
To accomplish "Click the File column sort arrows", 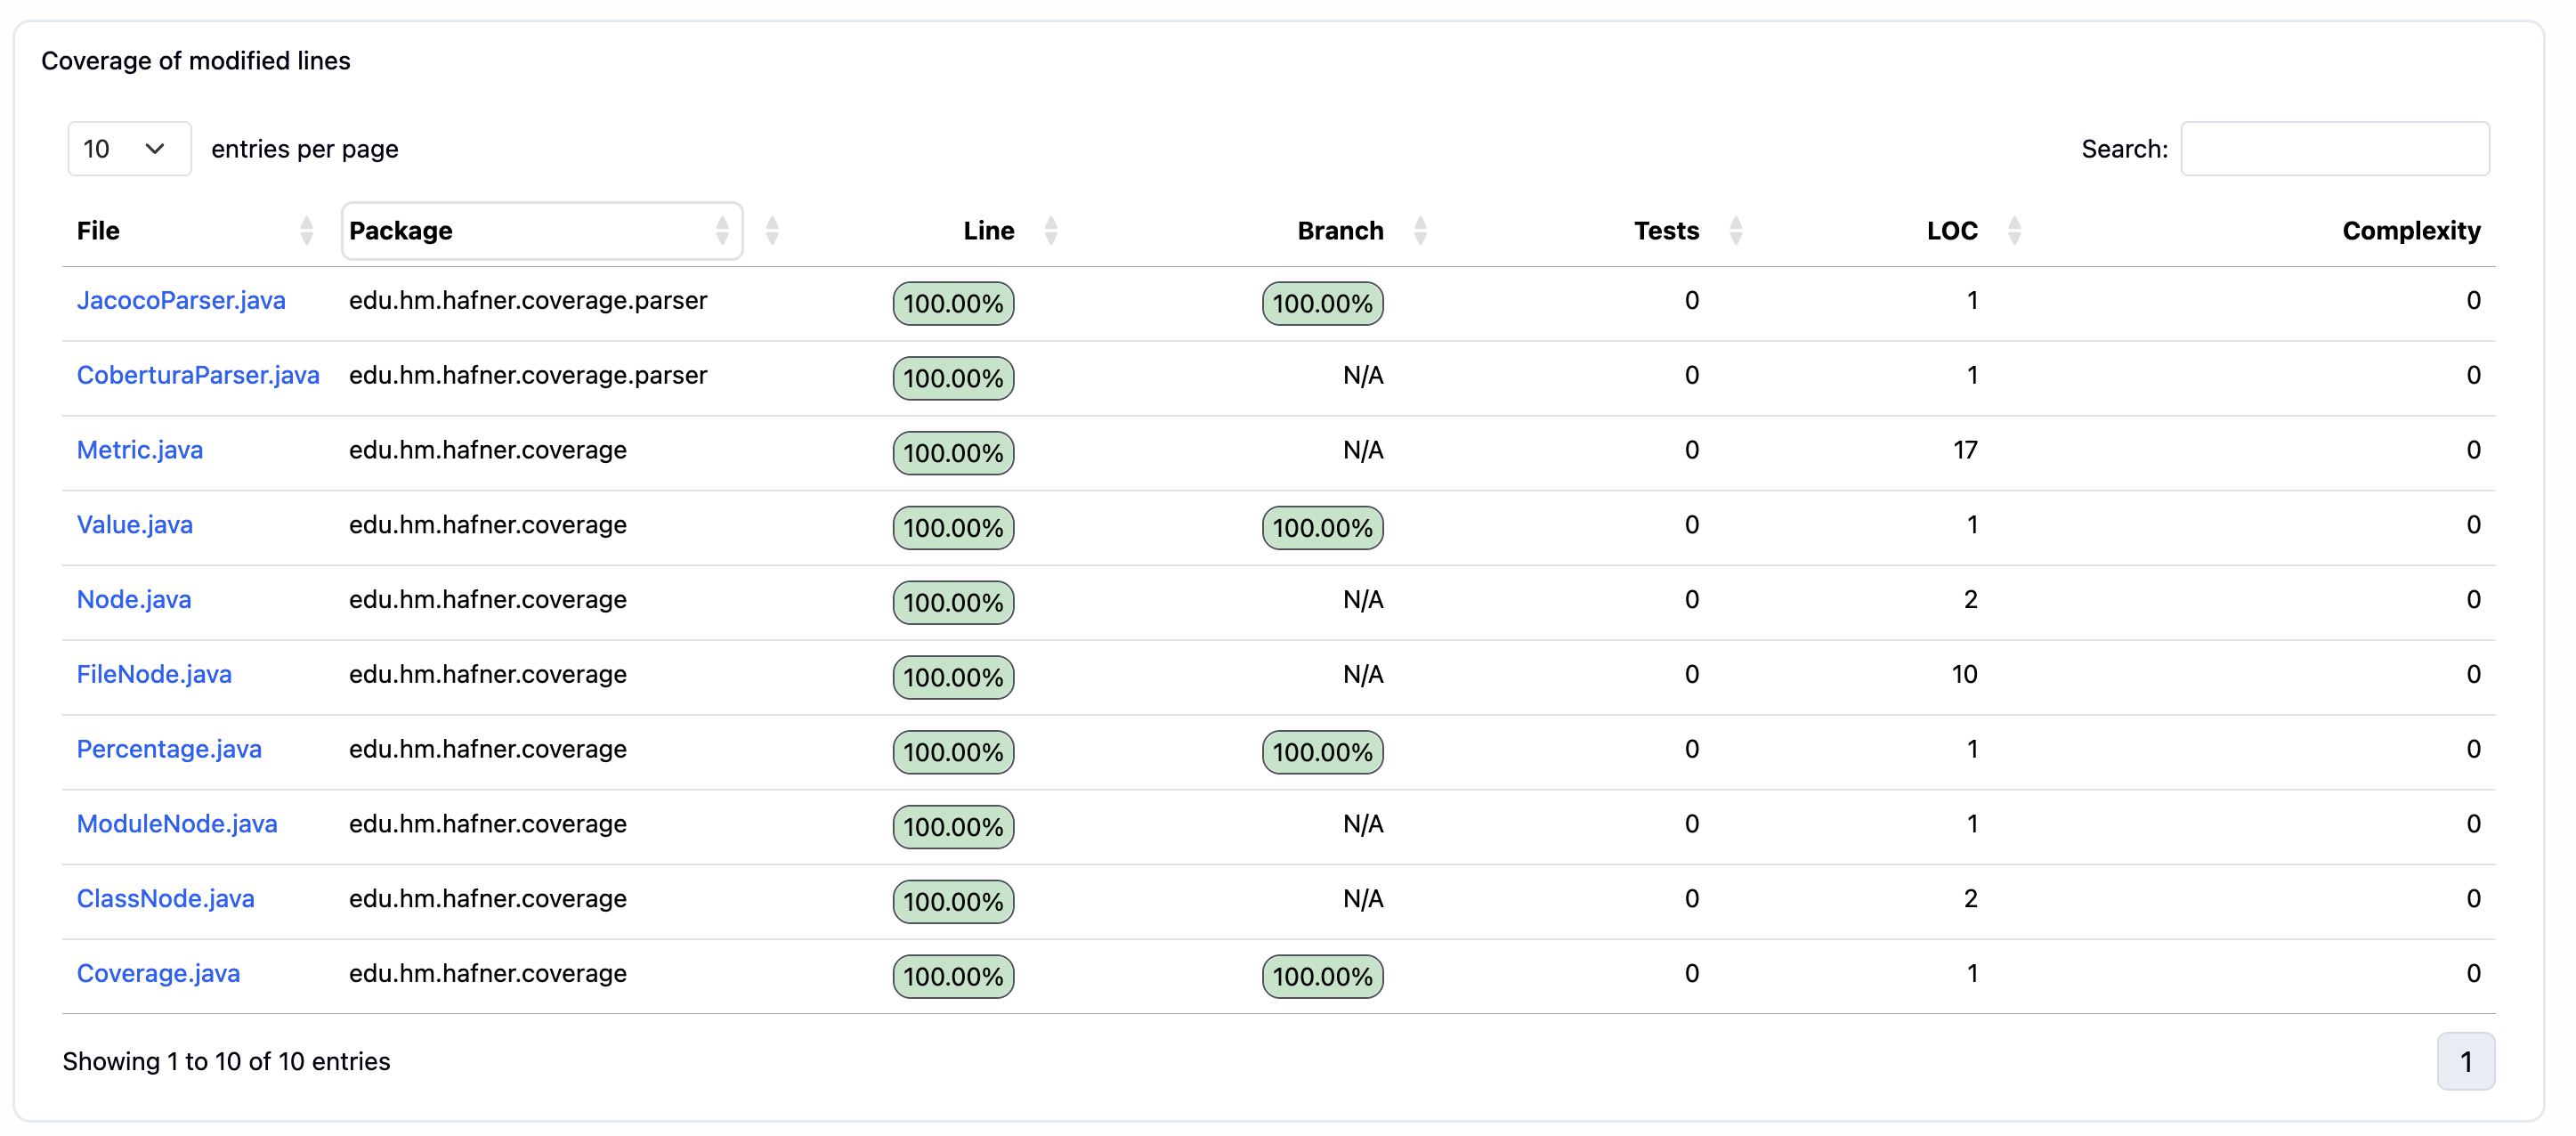I will (307, 231).
